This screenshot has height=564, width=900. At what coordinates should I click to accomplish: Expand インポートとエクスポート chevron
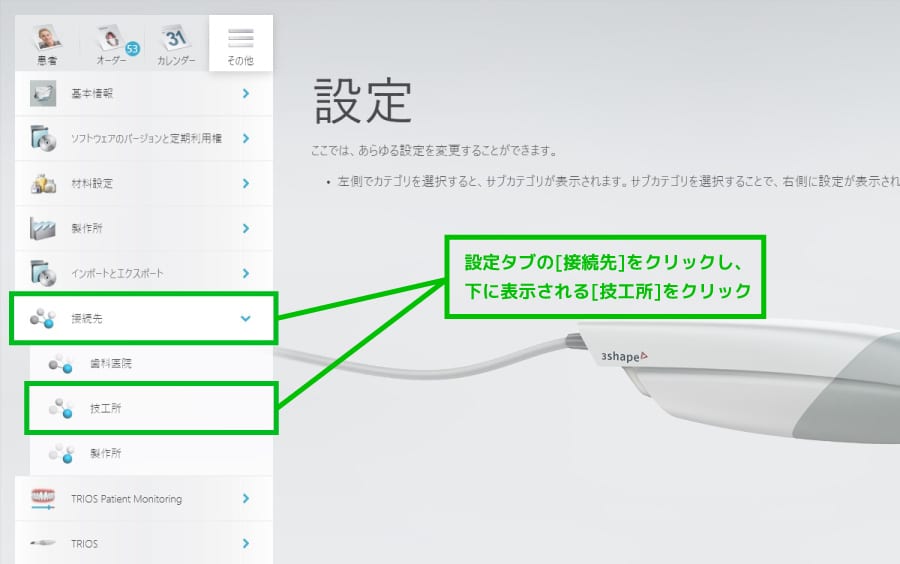[x=246, y=273]
